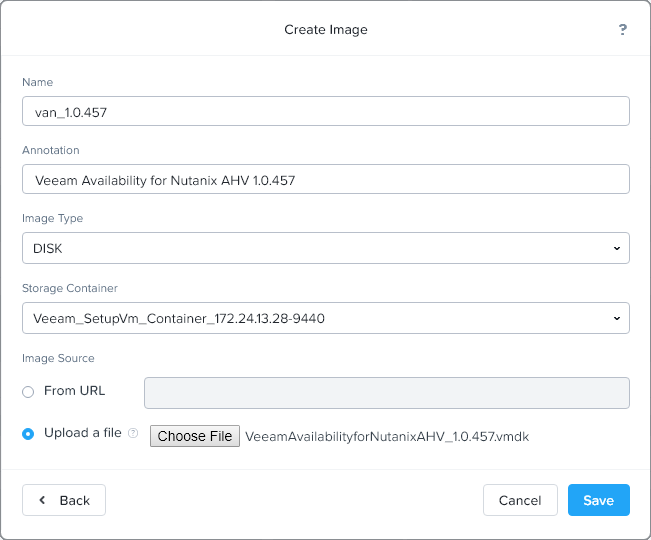This screenshot has height=540, width=651.
Task: Open the Image Type dropdown showing DISK
Action: 326,248
